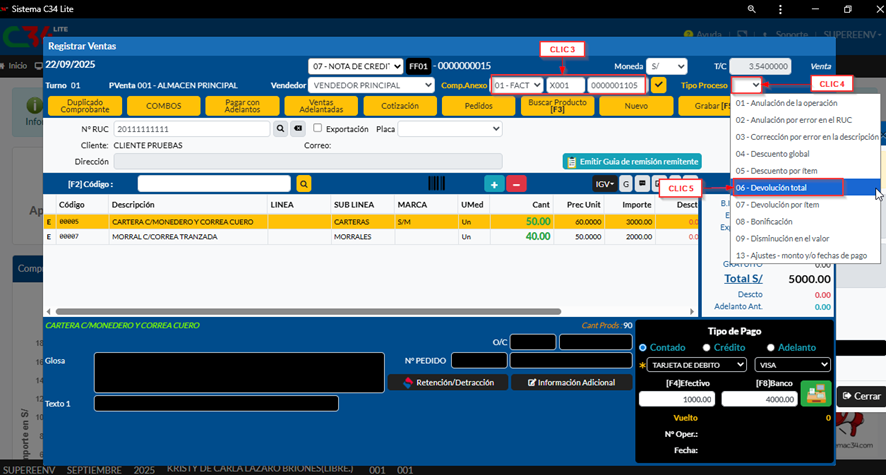This screenshot has height=475, width=886.
Task: Select the Crédito payment radio button
Action: click(706, 347)
